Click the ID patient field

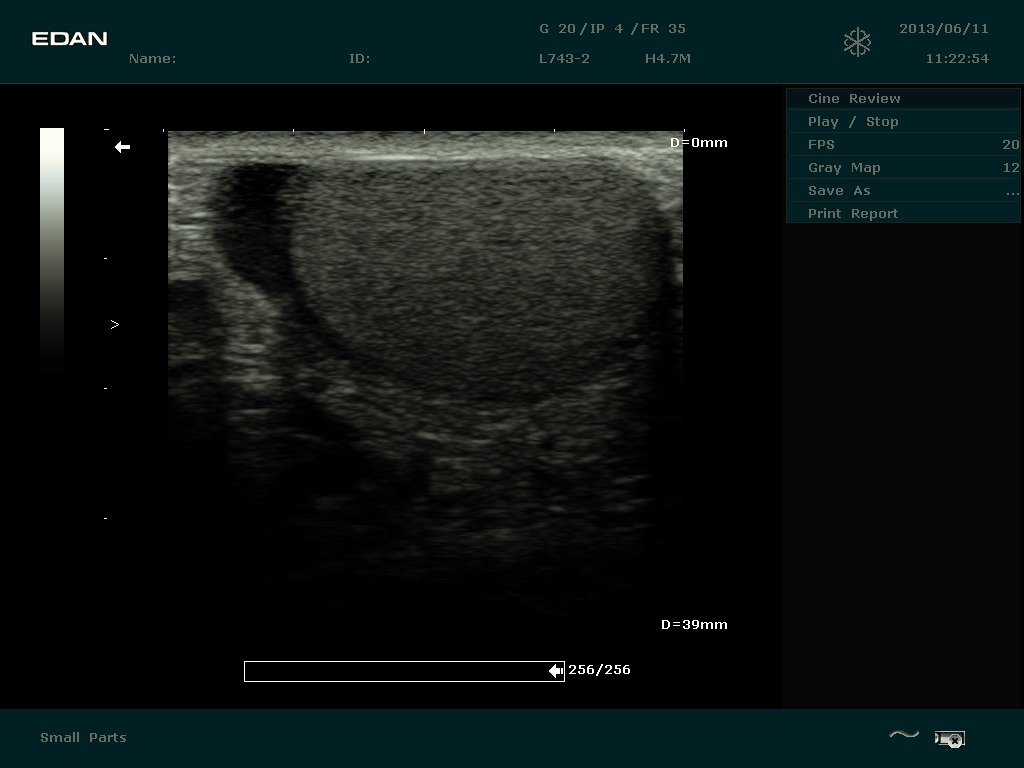pyautogui.click(x=359, y=58)
